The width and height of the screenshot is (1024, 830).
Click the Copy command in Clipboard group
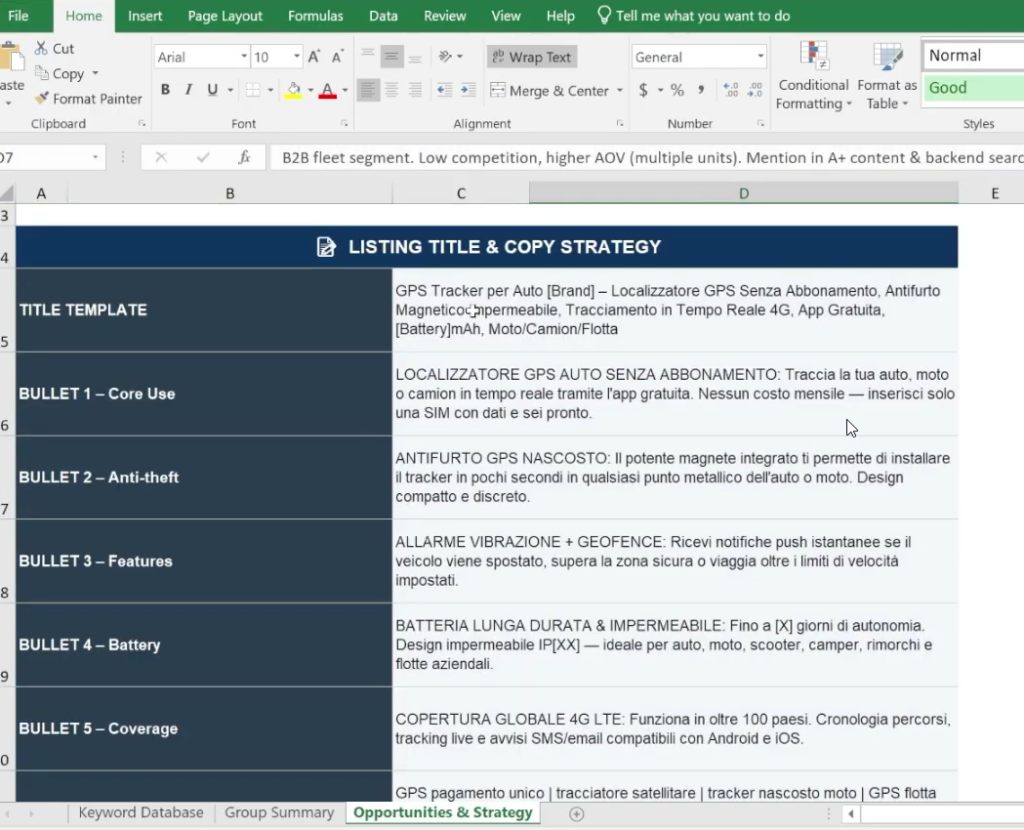click(59, 74)
